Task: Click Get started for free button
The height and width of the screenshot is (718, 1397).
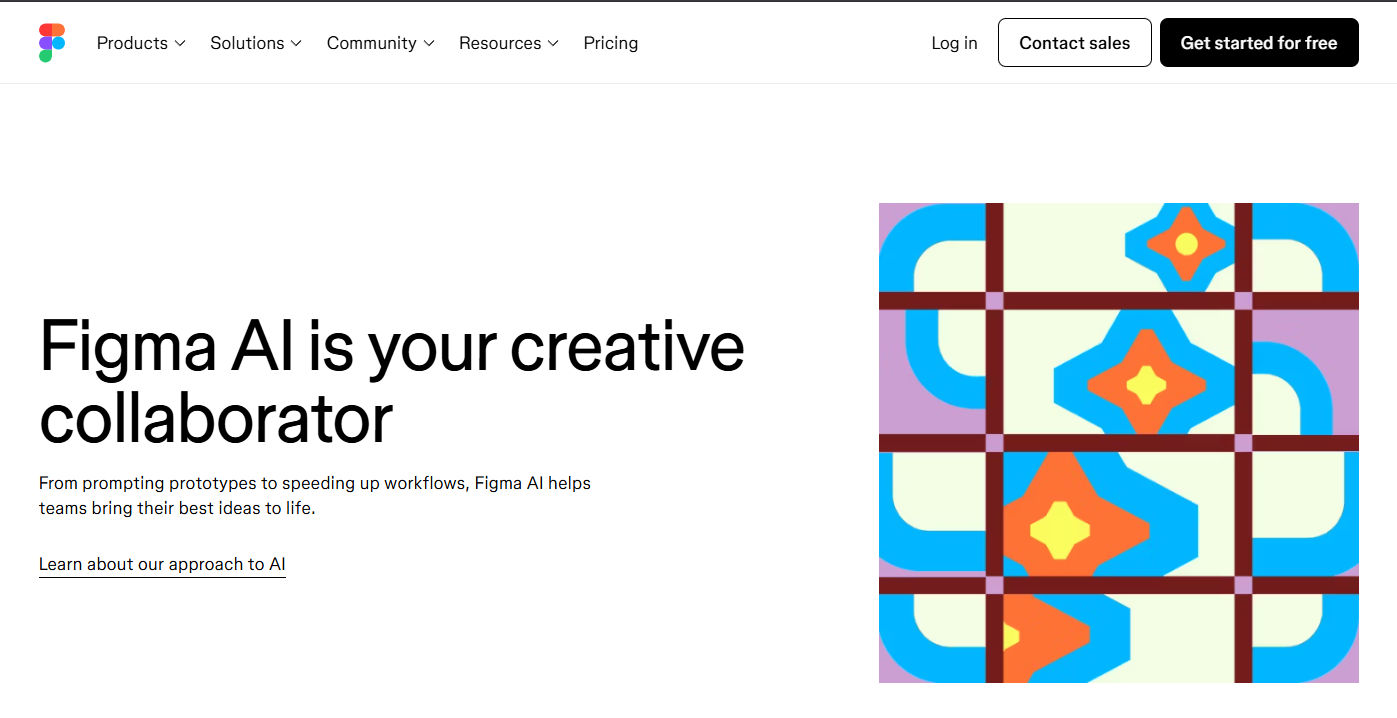Action: tap(1258, 43)
